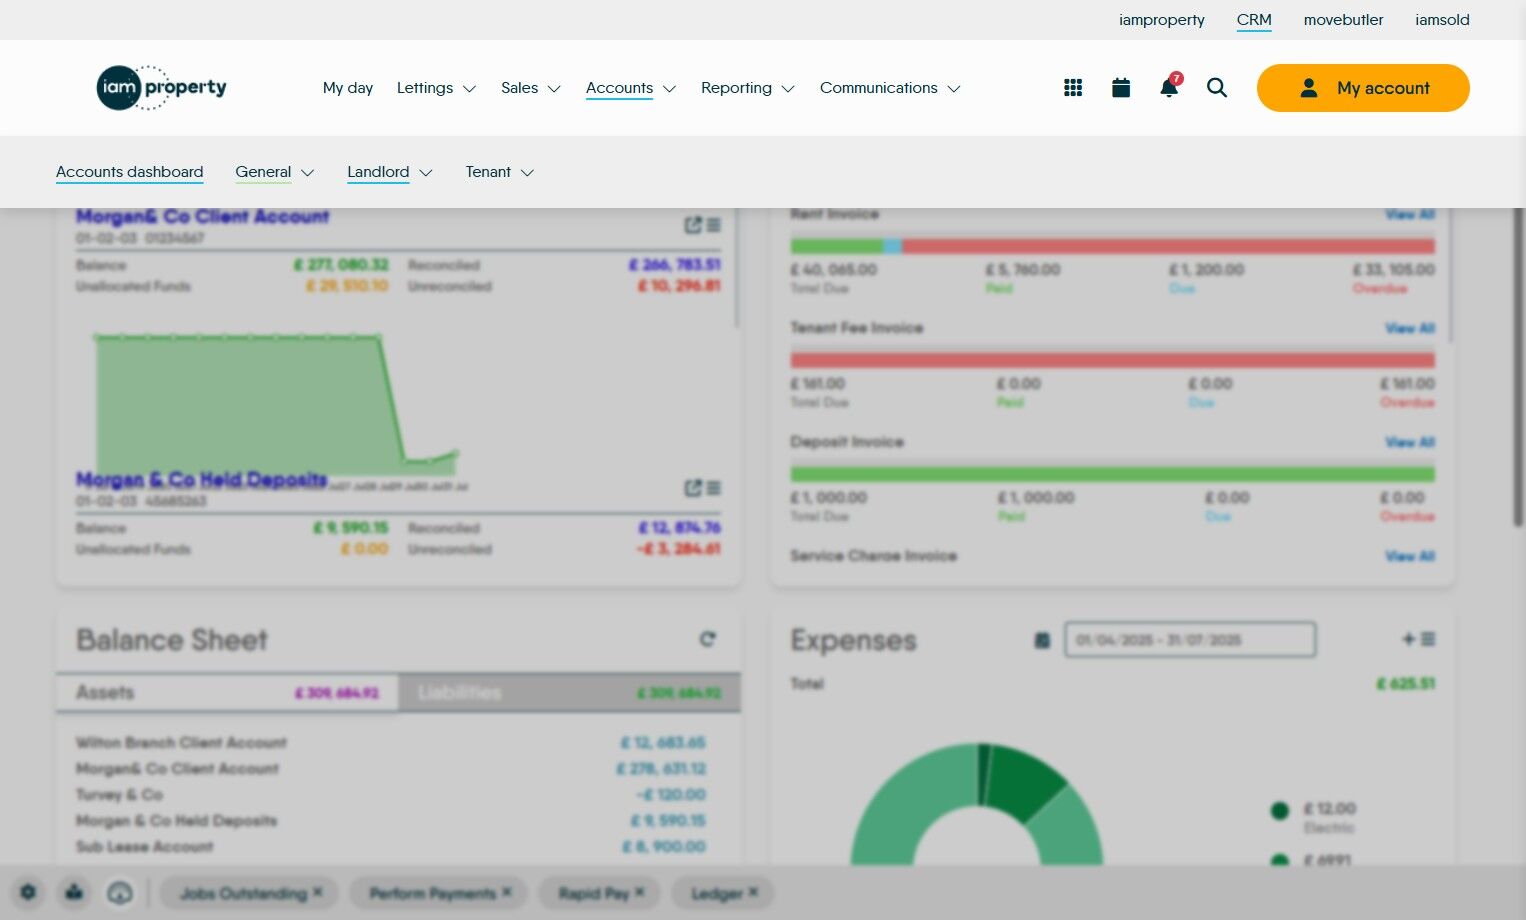Open Held Deposits chart menu icon

click(x=714, y=488)
